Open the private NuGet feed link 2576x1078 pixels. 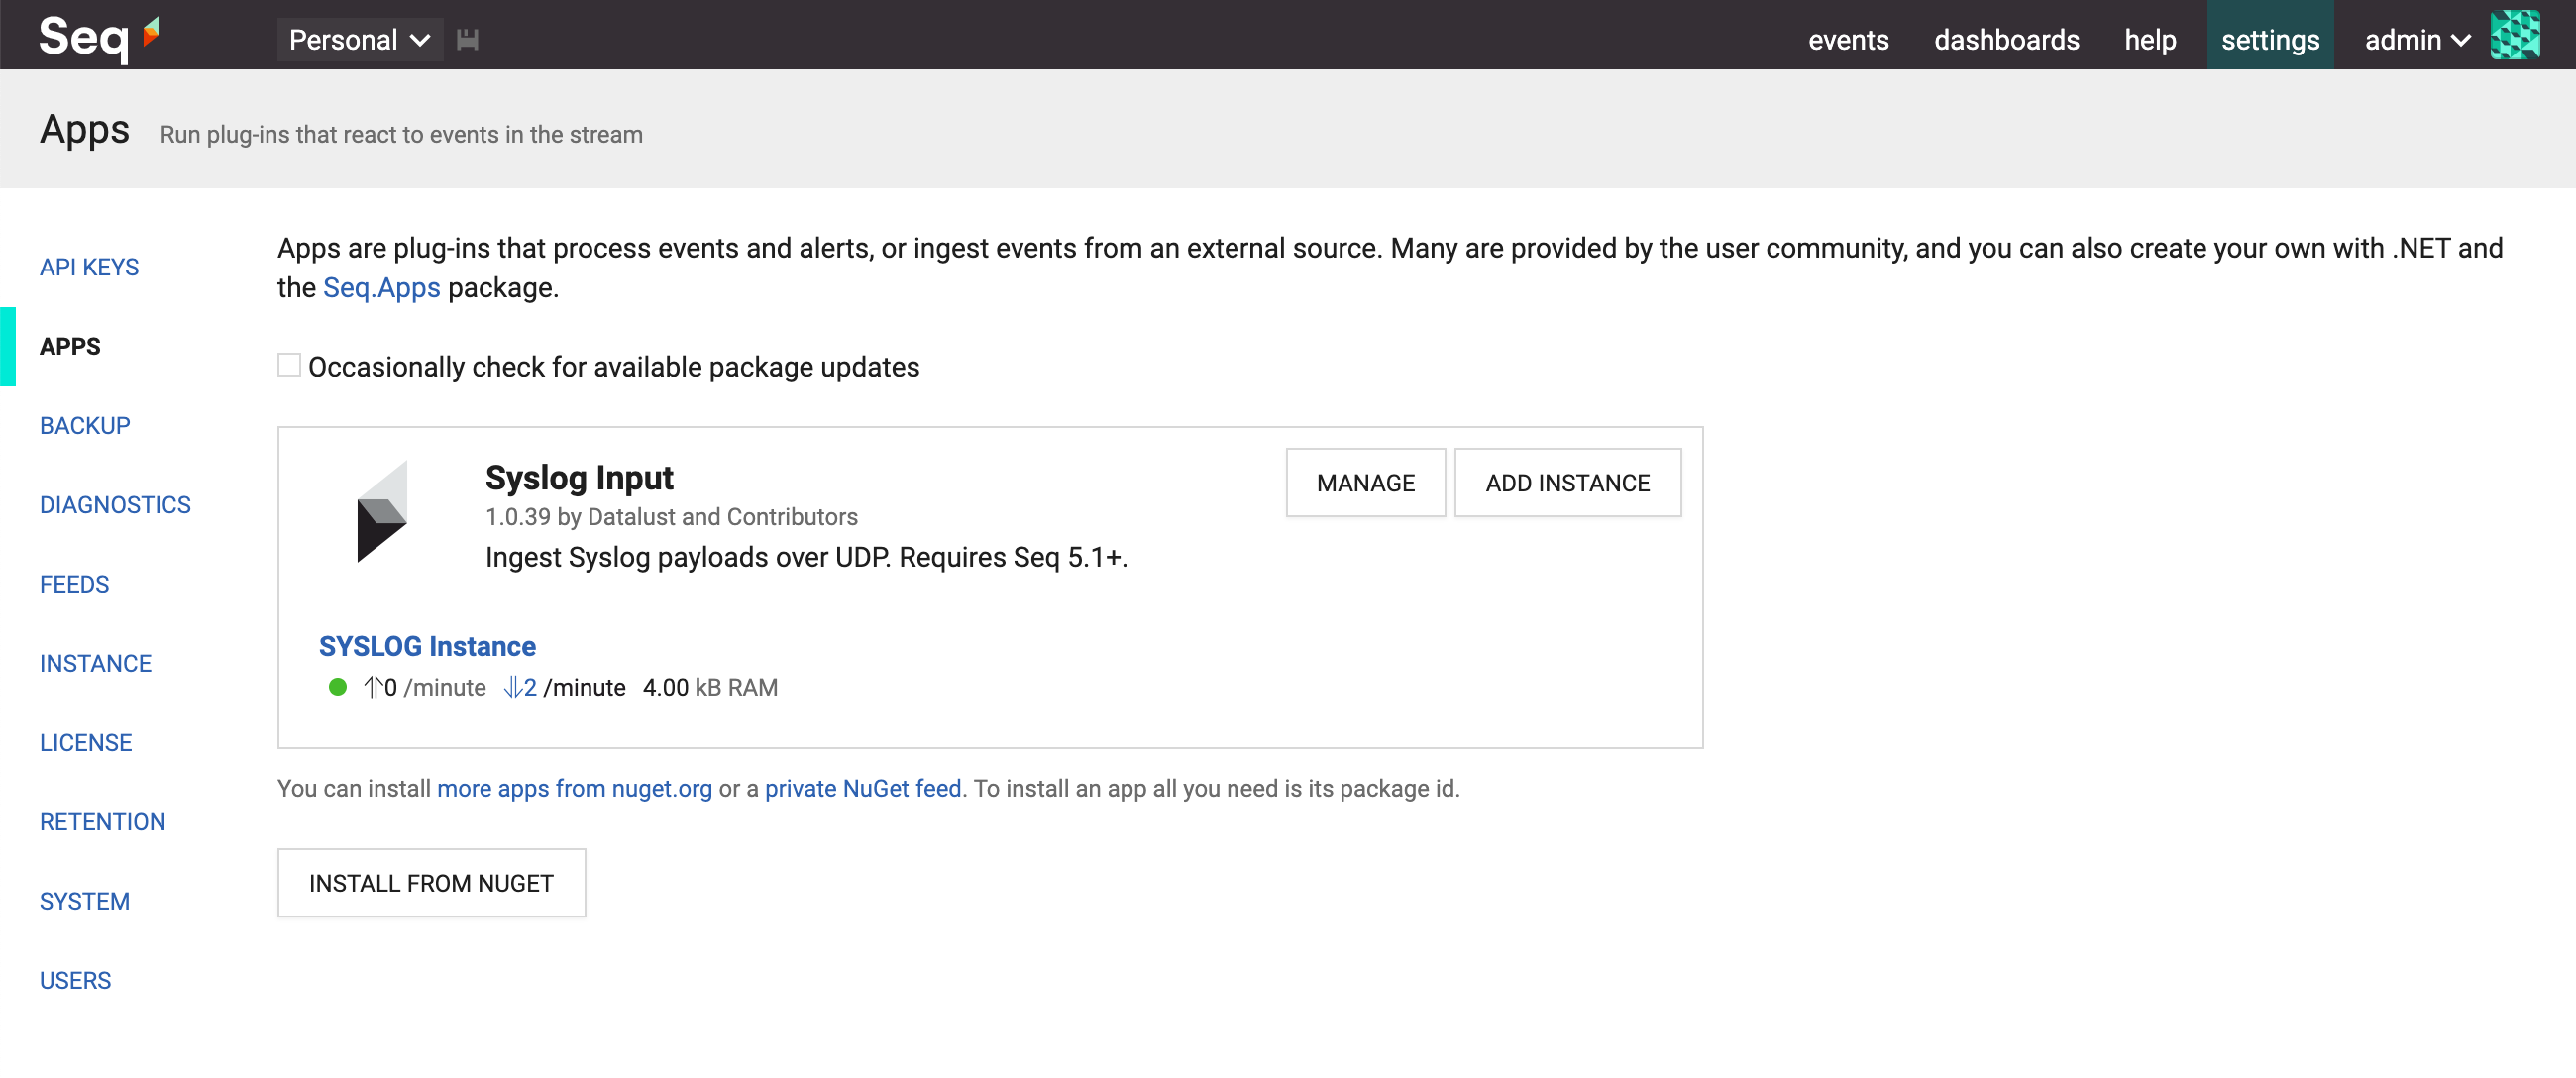(x=863, y=789)
